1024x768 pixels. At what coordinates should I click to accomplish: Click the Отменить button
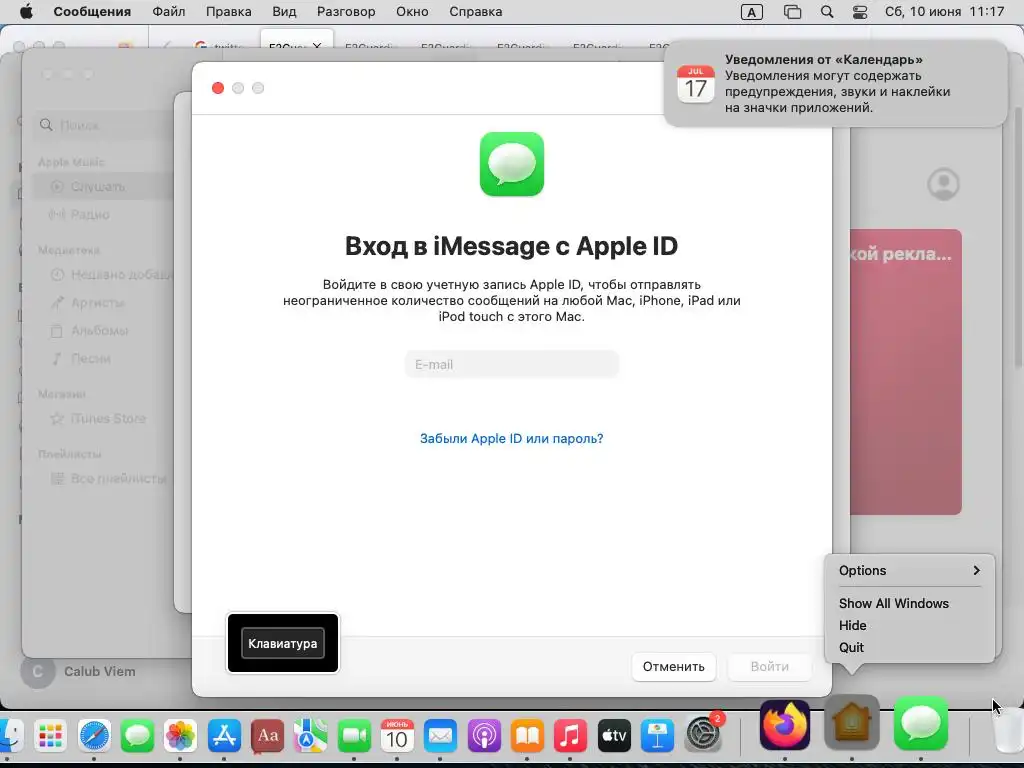click(673, 666)
